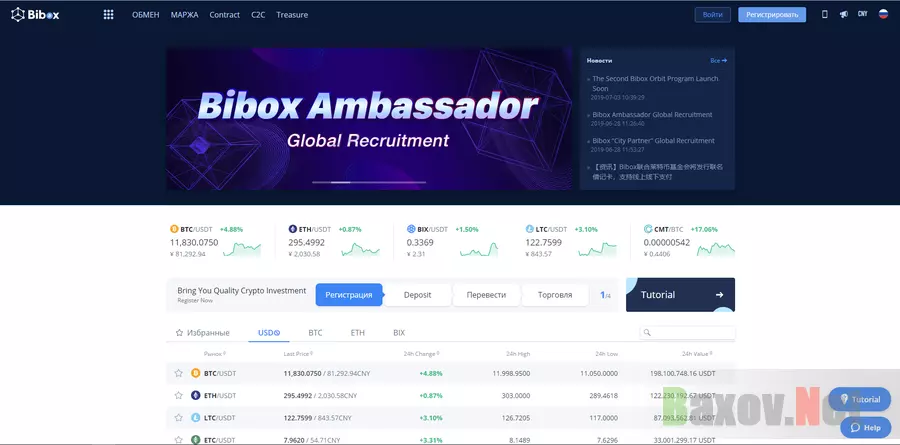Click the market search input field

point(687,332)
